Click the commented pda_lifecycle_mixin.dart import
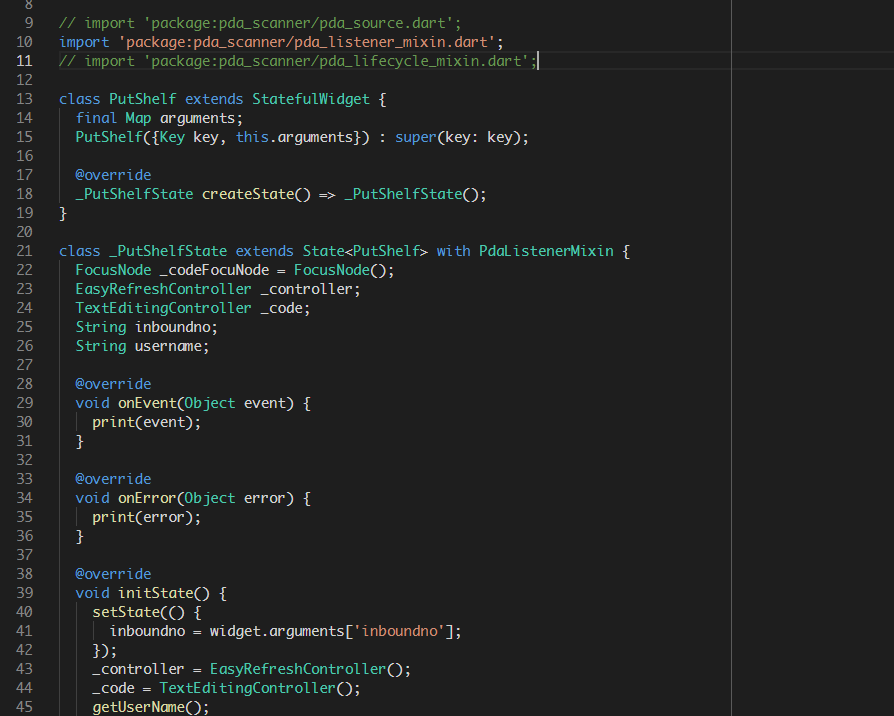The width and height of the screenshot is (894, 716). pyautogui.click(x=298, y=61)
